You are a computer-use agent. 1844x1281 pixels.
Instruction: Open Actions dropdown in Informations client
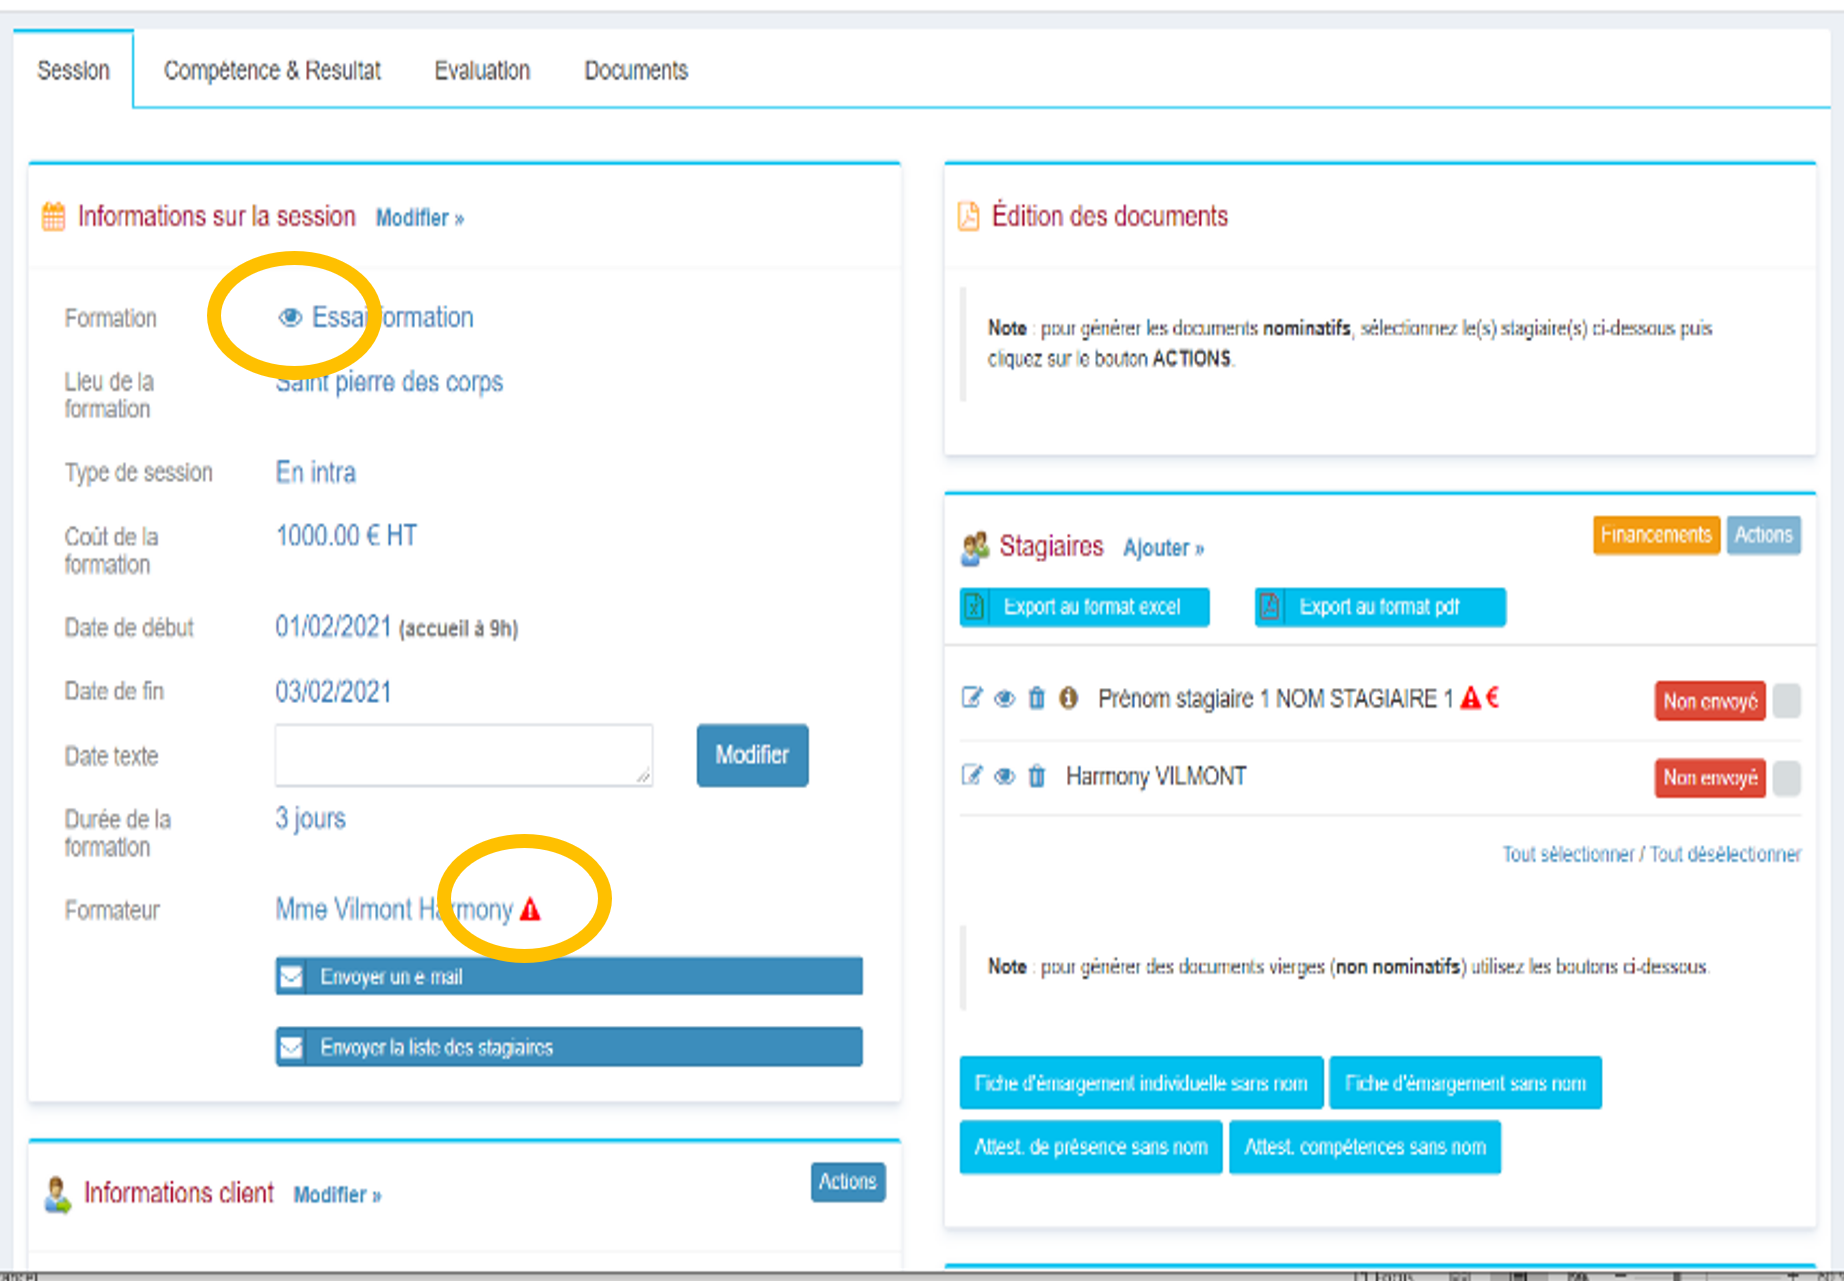tap(847, 1182)
